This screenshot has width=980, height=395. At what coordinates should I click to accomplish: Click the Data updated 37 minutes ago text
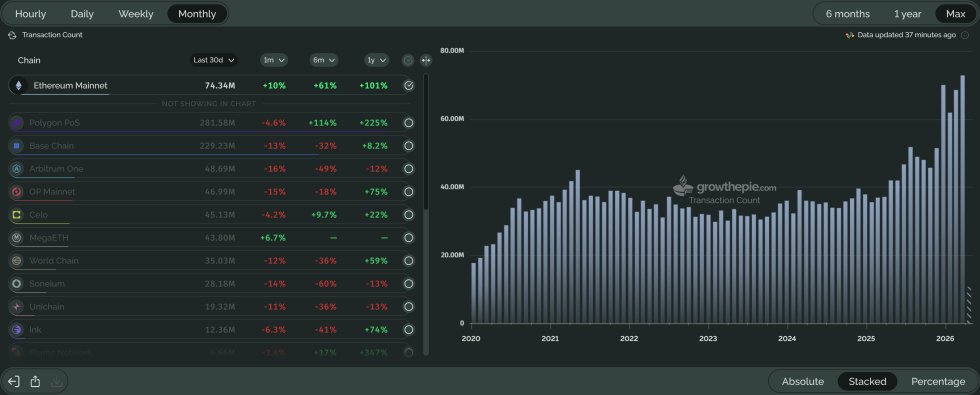907,35
